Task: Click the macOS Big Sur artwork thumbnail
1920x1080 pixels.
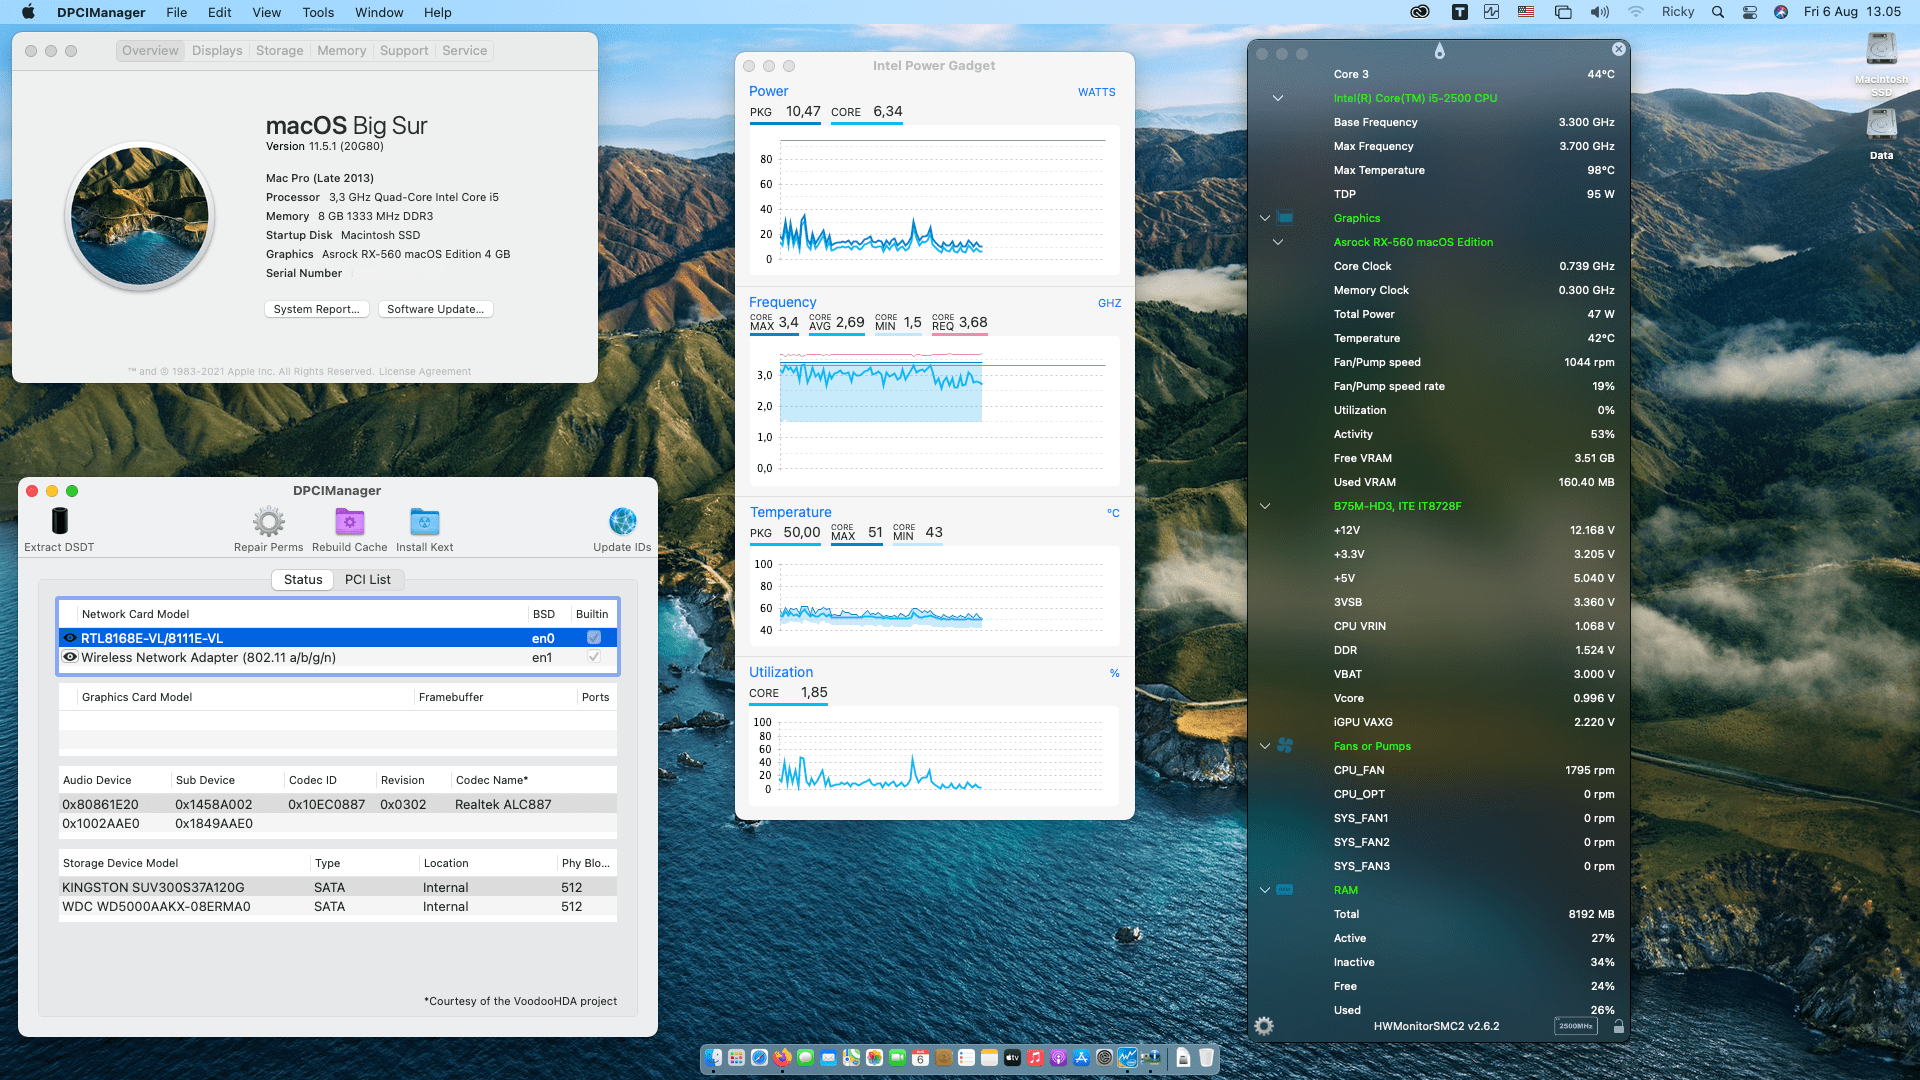Action: click(x=140, y=216)
